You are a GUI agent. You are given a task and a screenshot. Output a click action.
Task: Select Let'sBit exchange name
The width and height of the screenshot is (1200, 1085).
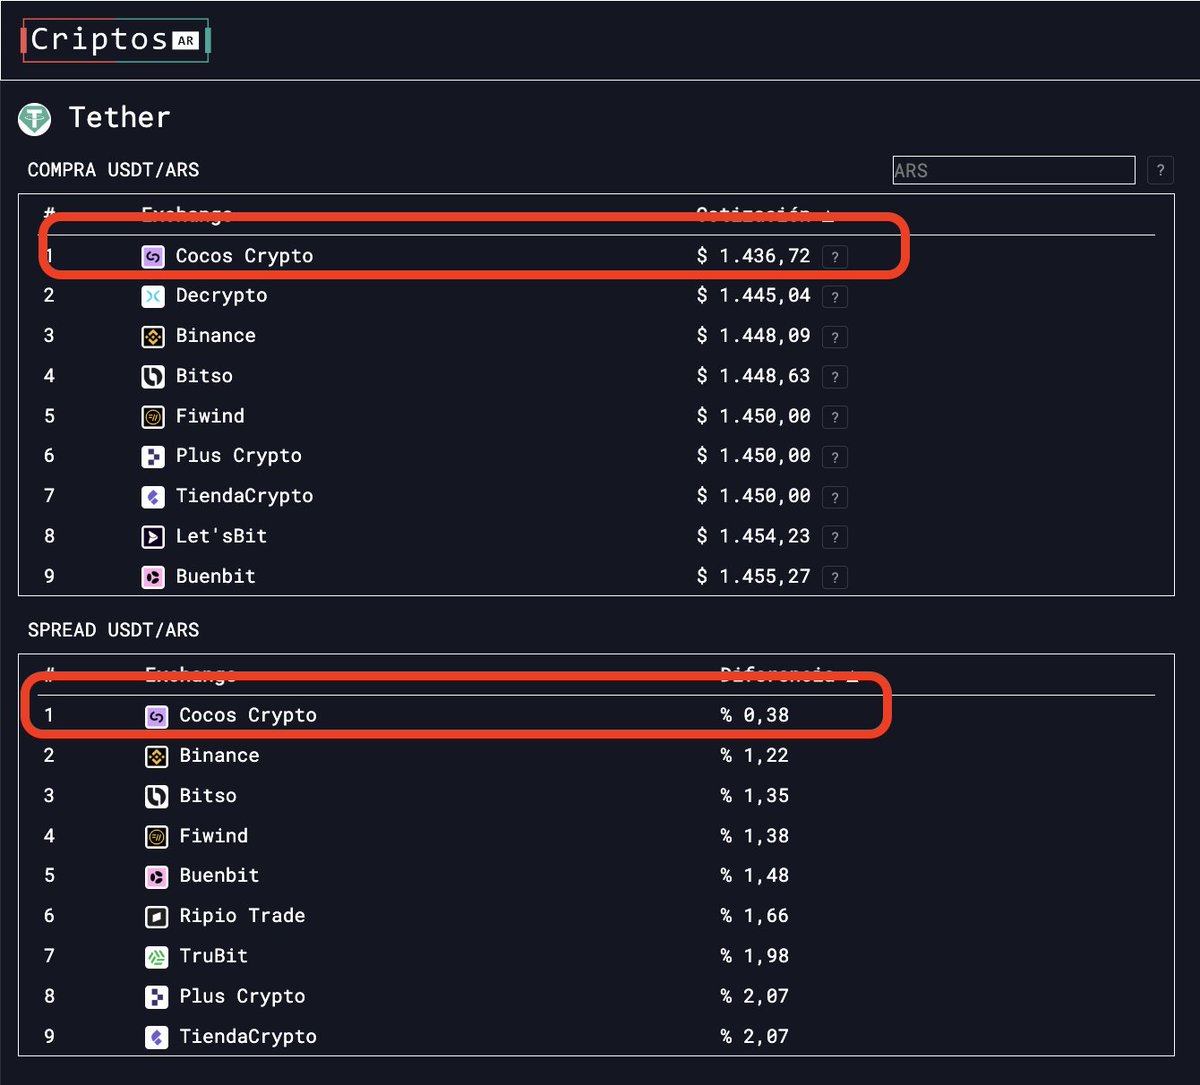[221, 536]
